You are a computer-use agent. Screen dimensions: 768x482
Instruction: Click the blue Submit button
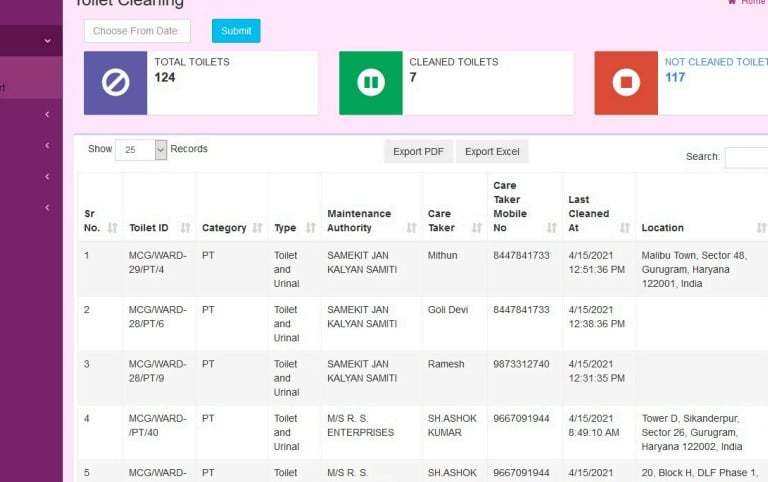click(x=236, y=31)
